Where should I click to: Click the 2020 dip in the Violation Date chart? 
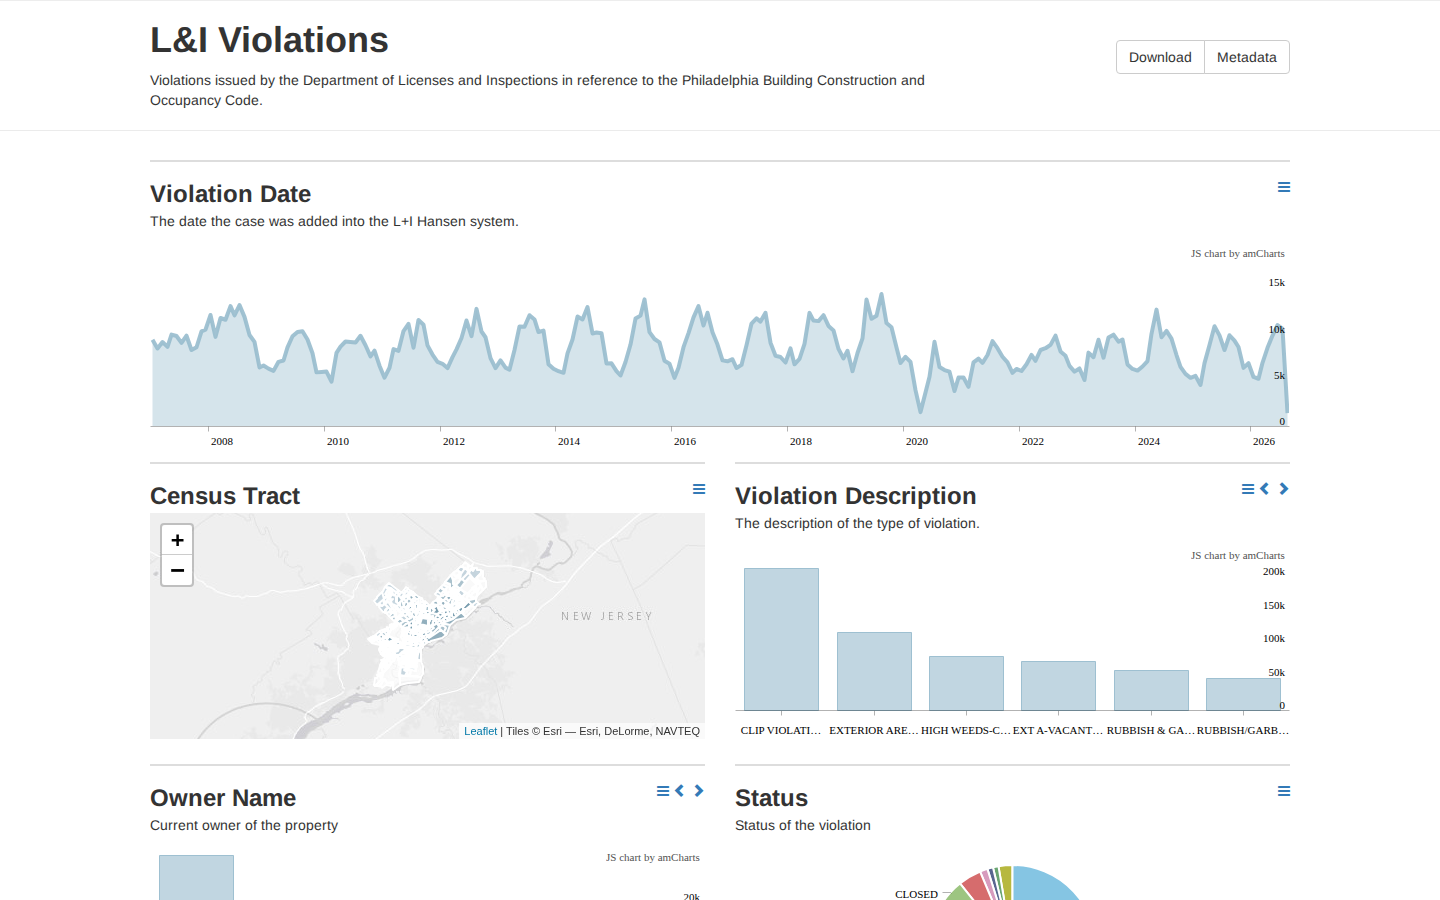click(x=920, y=409)
